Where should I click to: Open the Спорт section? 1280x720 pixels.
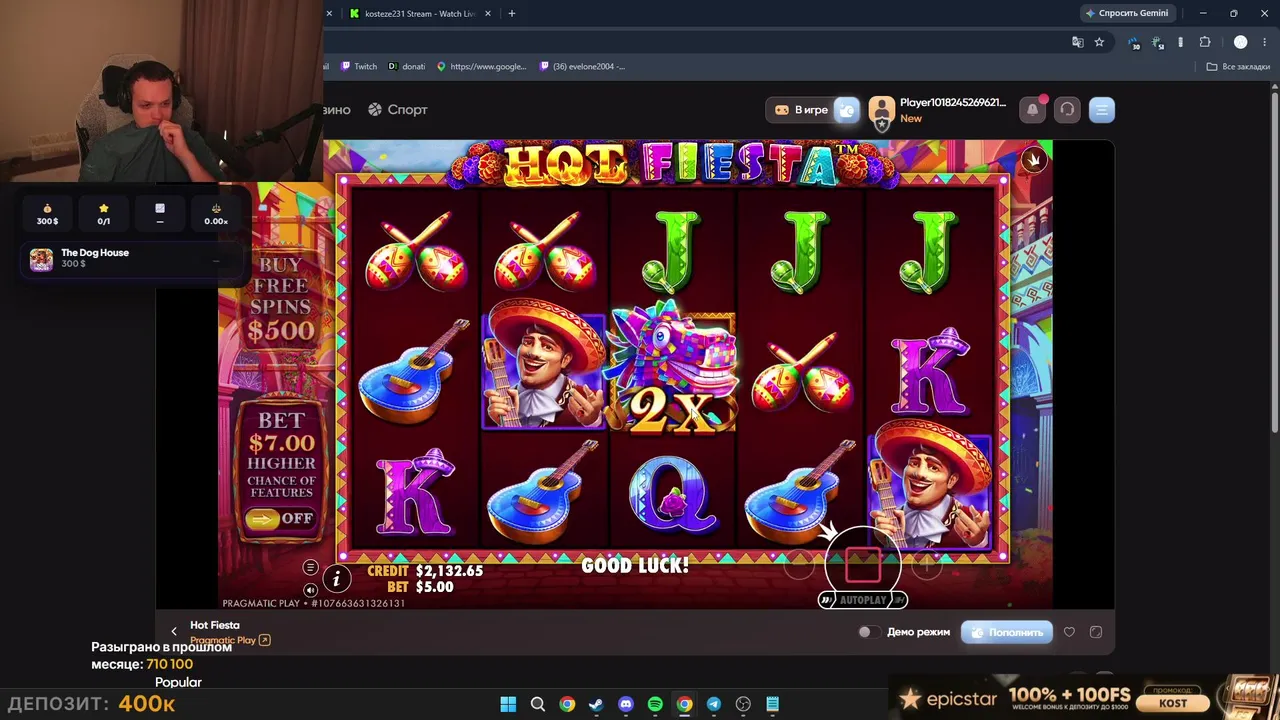tap(398, 110)
